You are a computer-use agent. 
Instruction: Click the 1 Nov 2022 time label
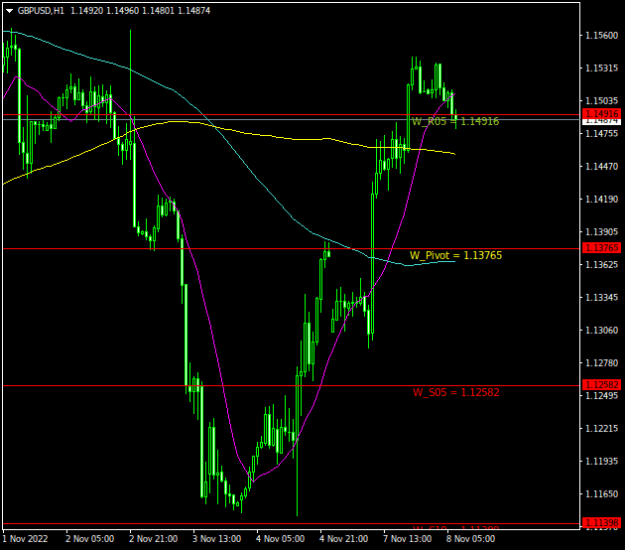click(25, 539)
